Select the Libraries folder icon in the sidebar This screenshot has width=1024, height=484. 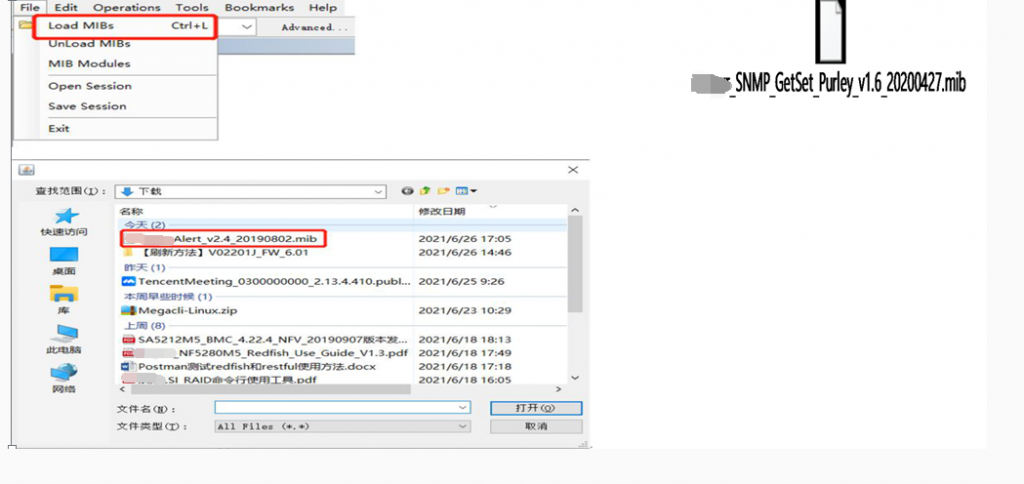pos(64,294)
